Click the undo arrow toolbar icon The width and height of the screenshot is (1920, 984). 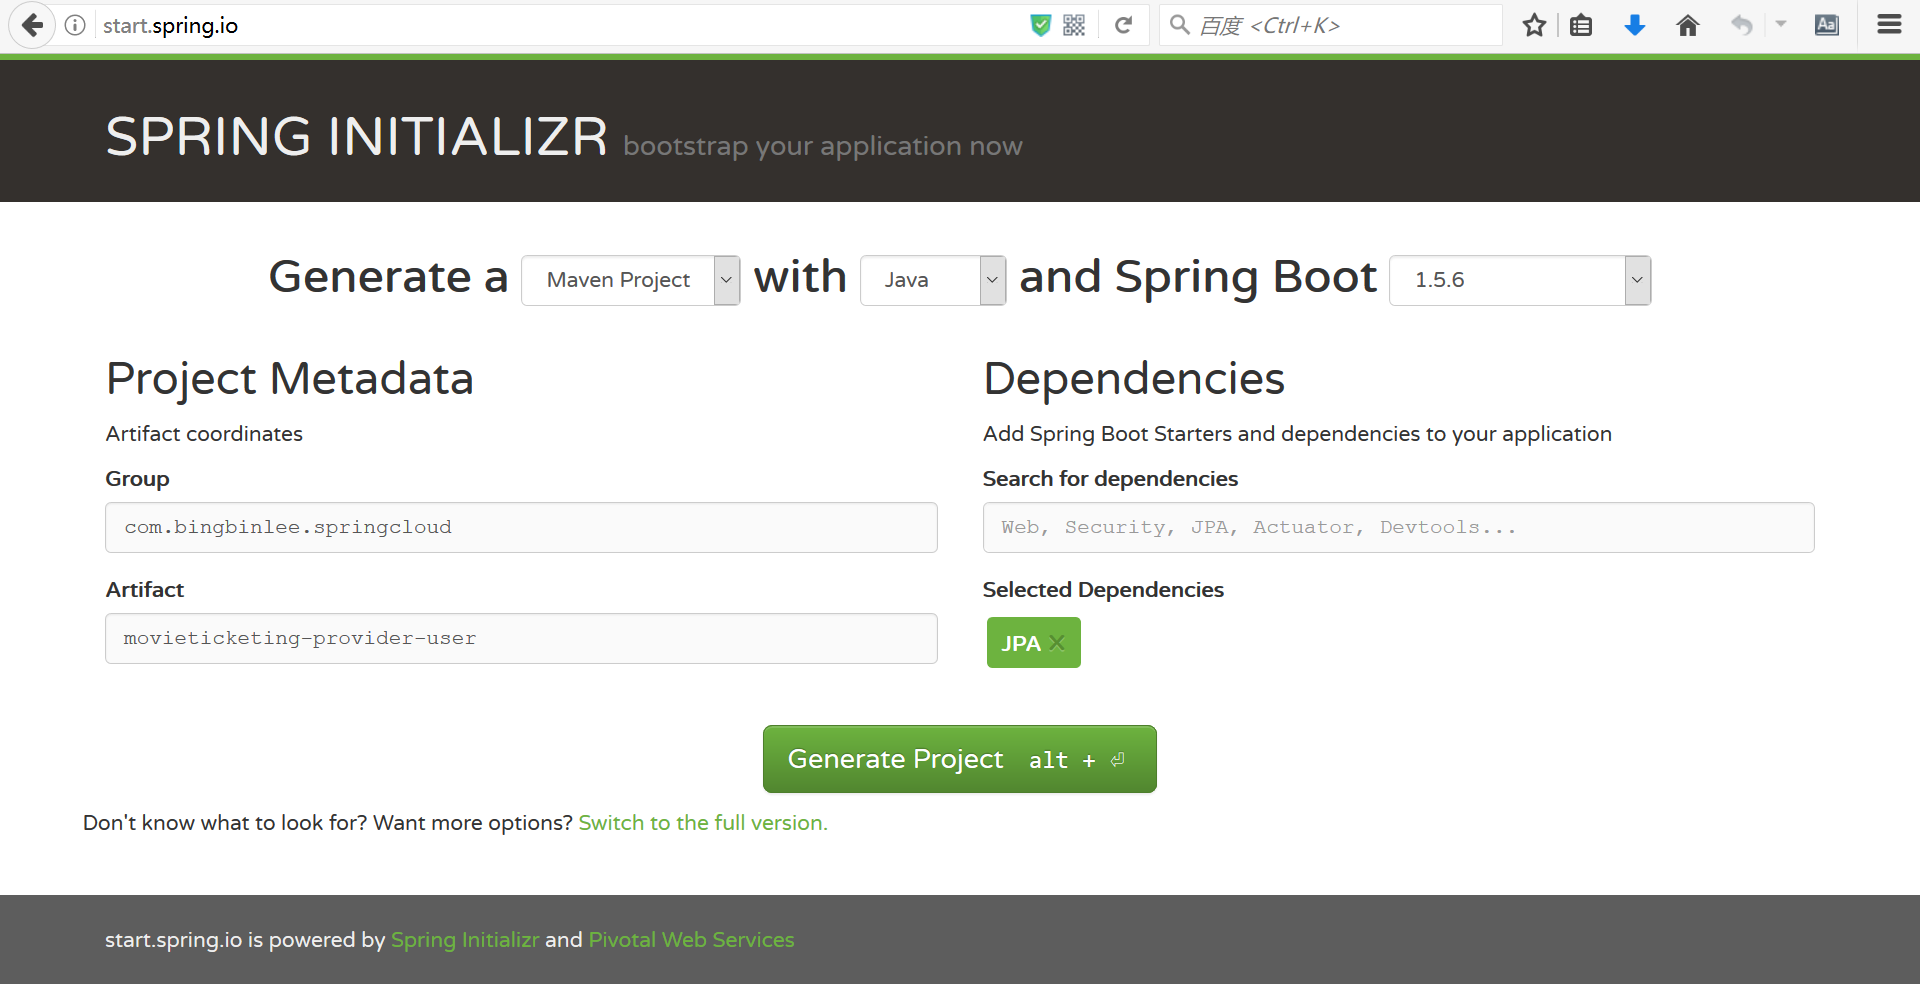1742,25
